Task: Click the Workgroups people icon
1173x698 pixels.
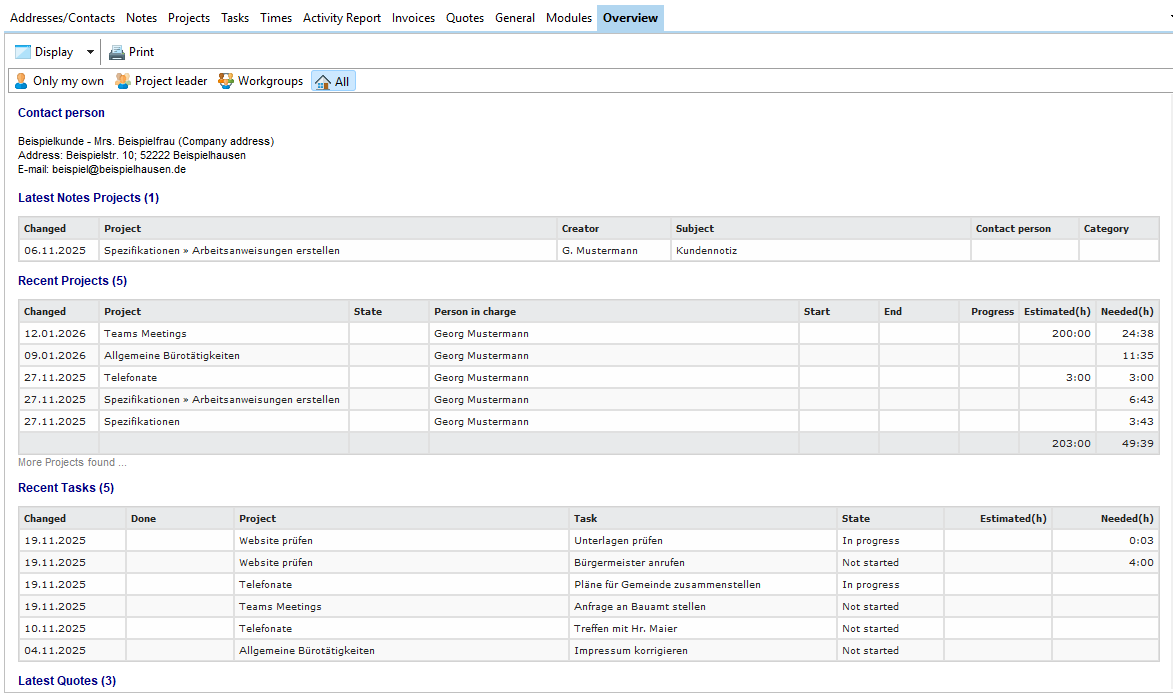Action: coord(226,81)
